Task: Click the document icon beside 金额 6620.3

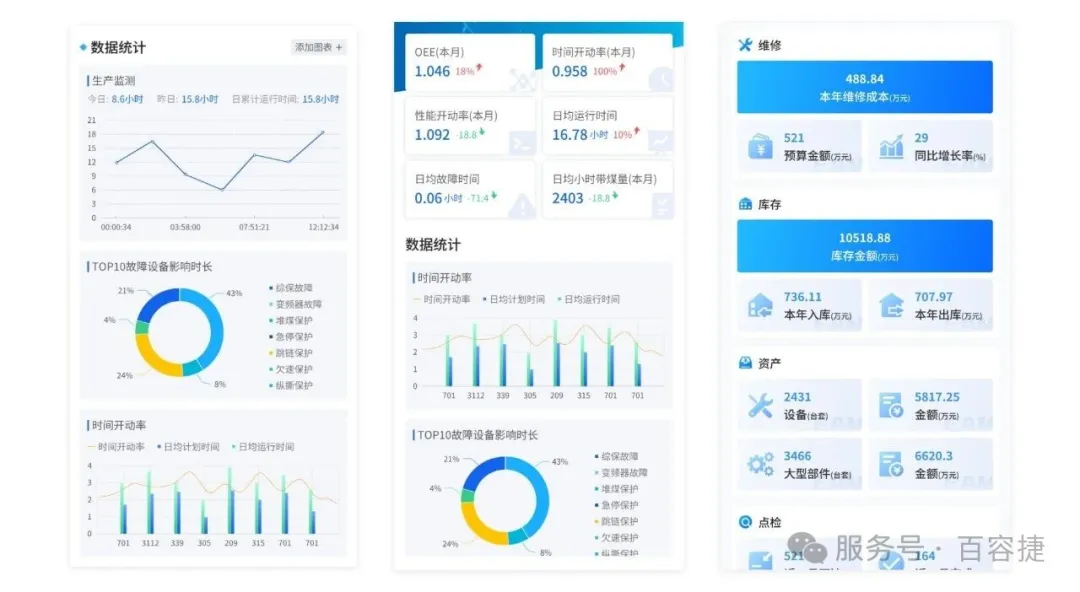Action: coord(891,465)
